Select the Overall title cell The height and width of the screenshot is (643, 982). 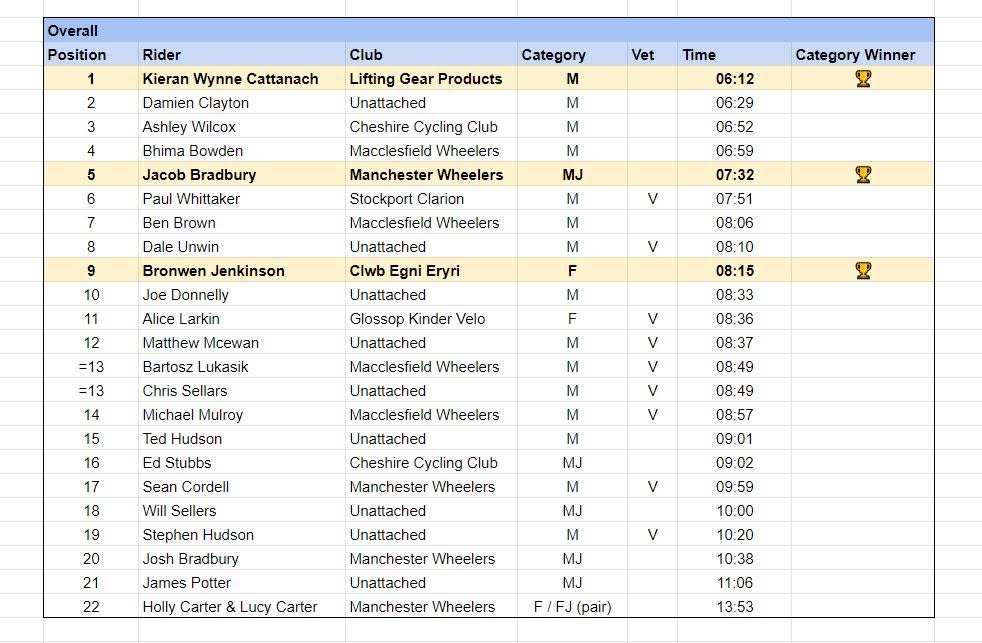(x=72, y=31)
